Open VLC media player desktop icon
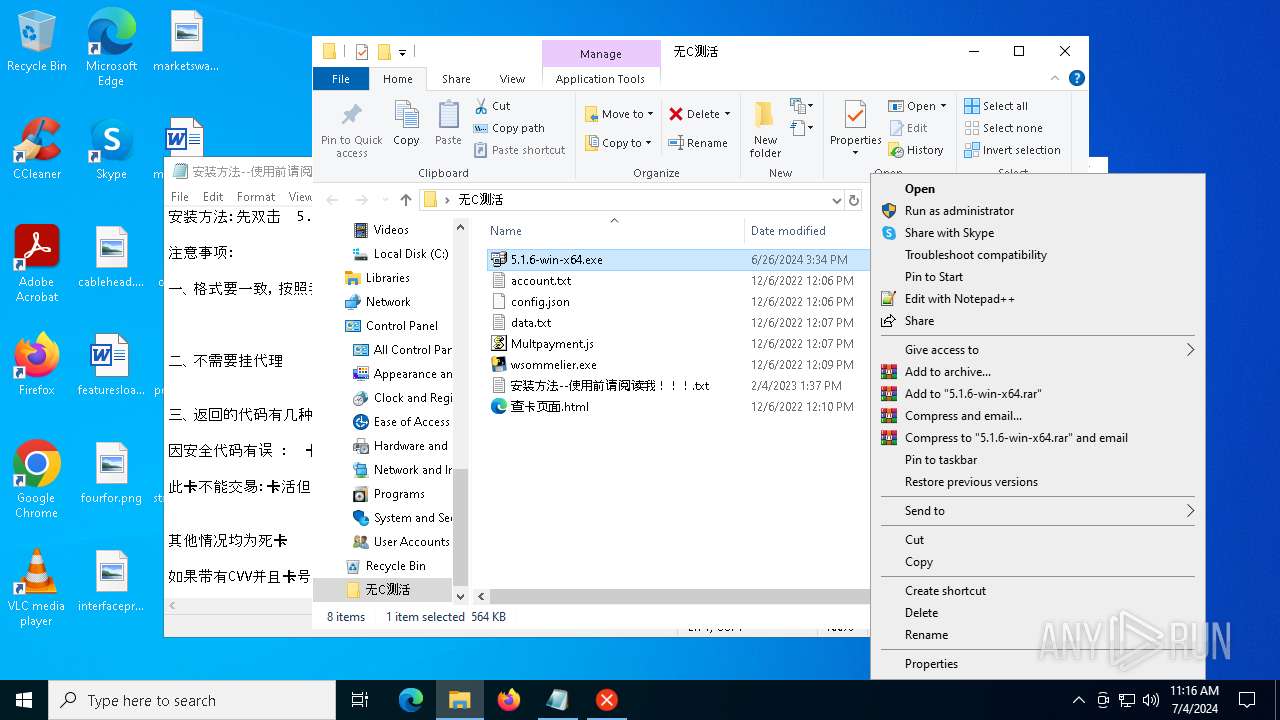The height and width of the screenshot is (720, 1280). (37, 587)
